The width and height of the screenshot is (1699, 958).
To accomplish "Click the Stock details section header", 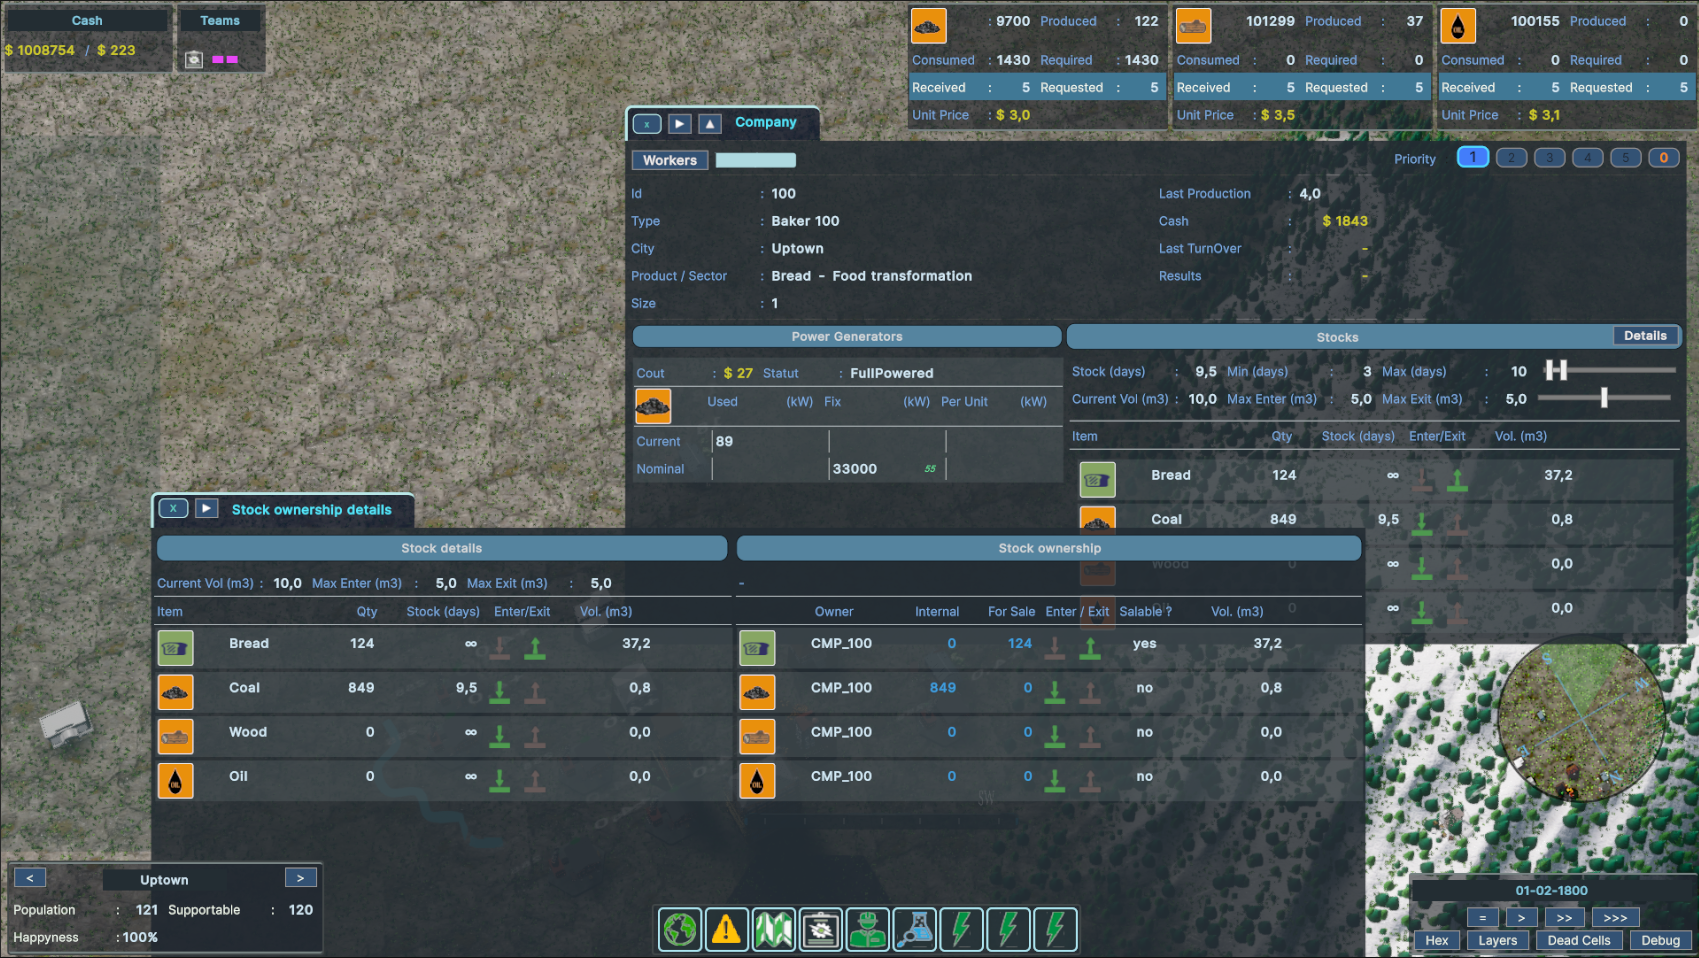I will tap(441, 548).
